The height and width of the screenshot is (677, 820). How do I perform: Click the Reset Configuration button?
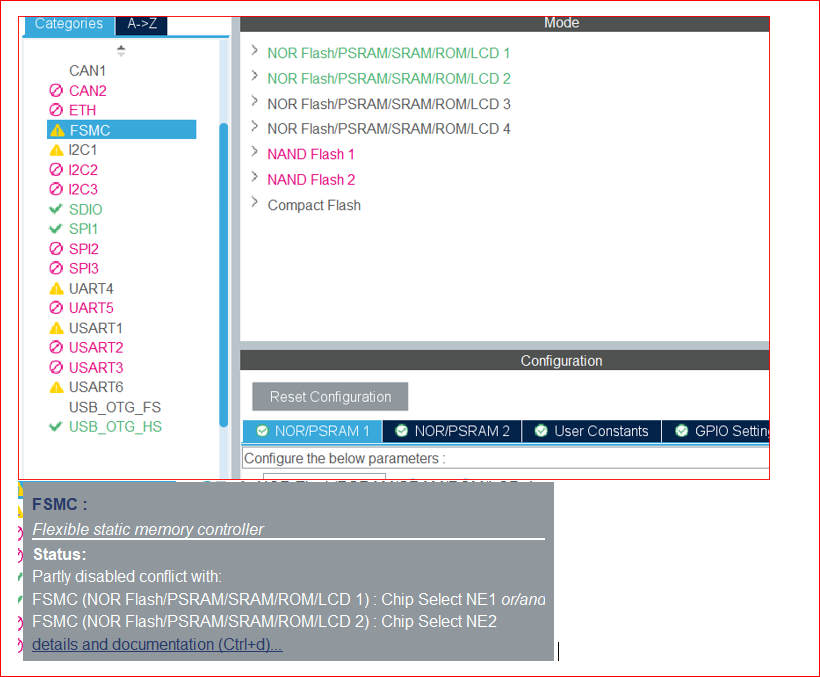coord(330,396)
